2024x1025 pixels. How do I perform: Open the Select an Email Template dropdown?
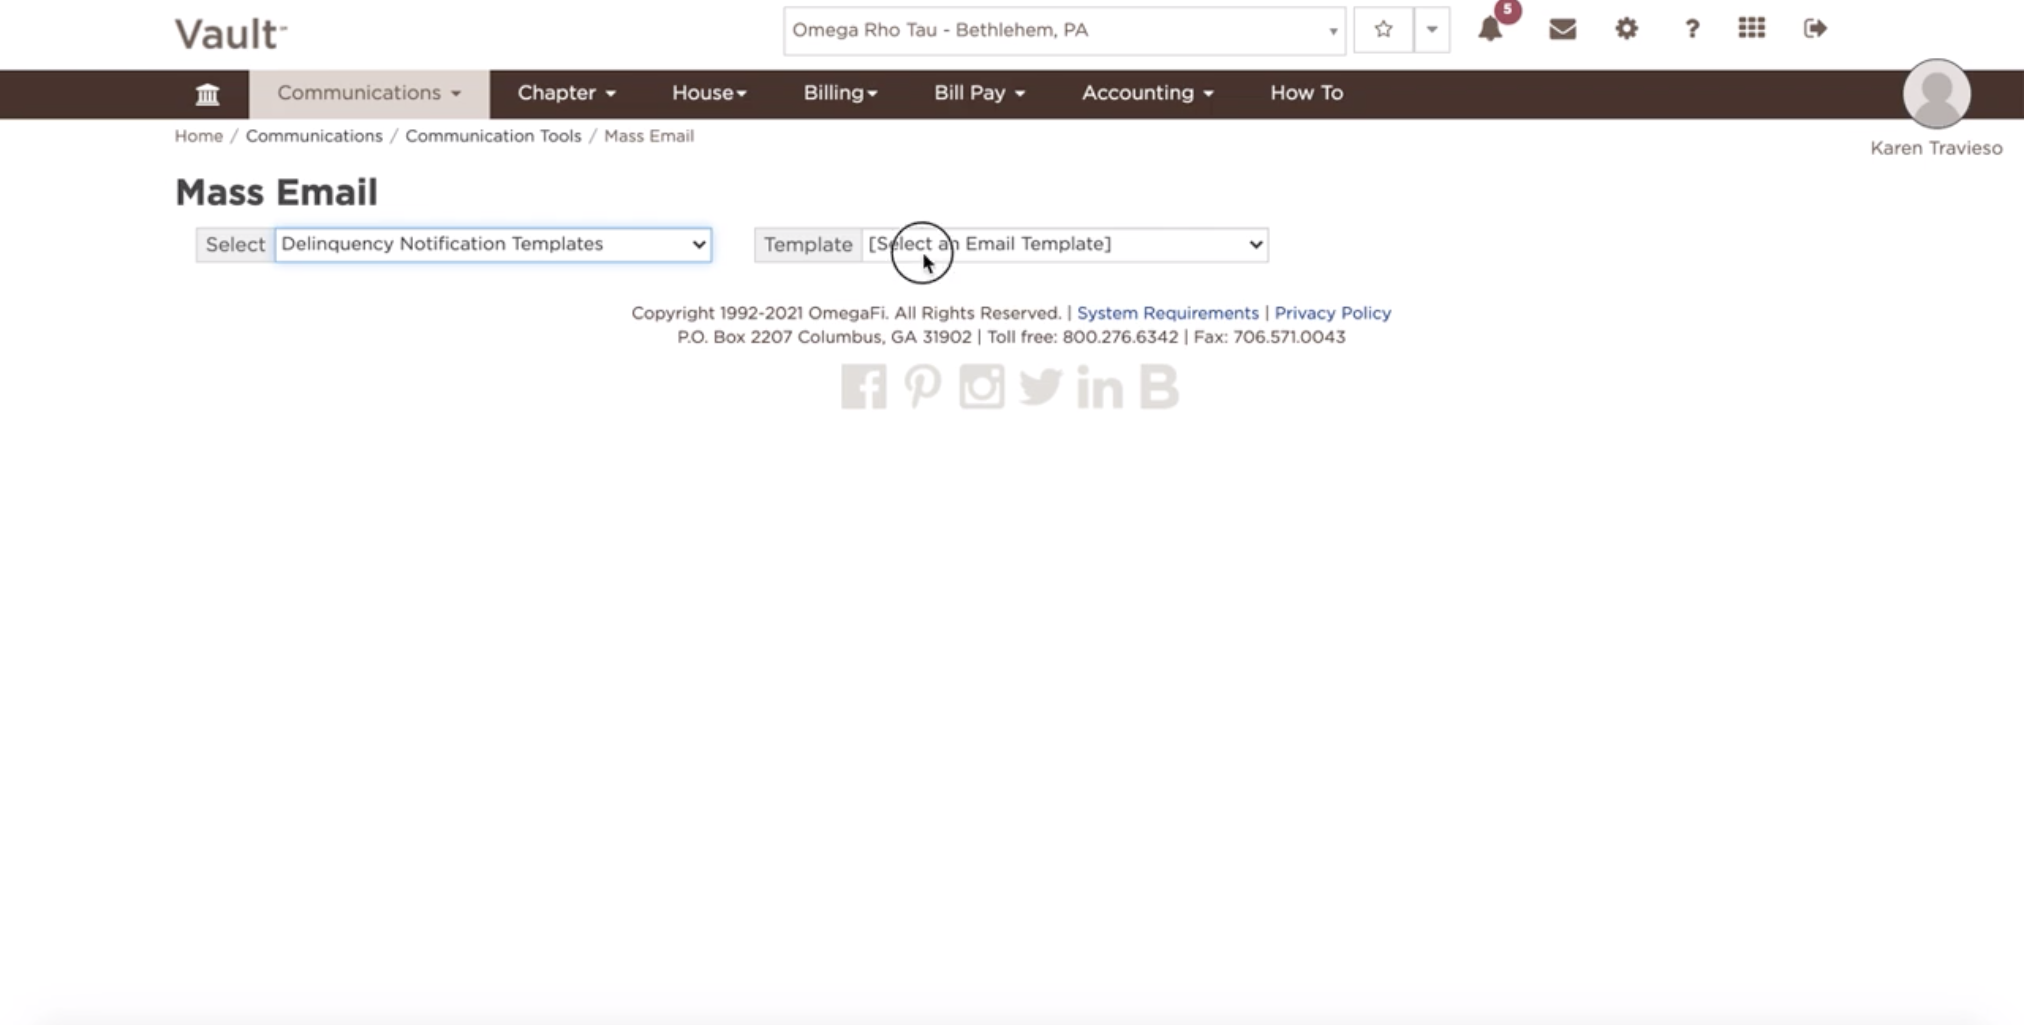click(x=1064, y=244)
